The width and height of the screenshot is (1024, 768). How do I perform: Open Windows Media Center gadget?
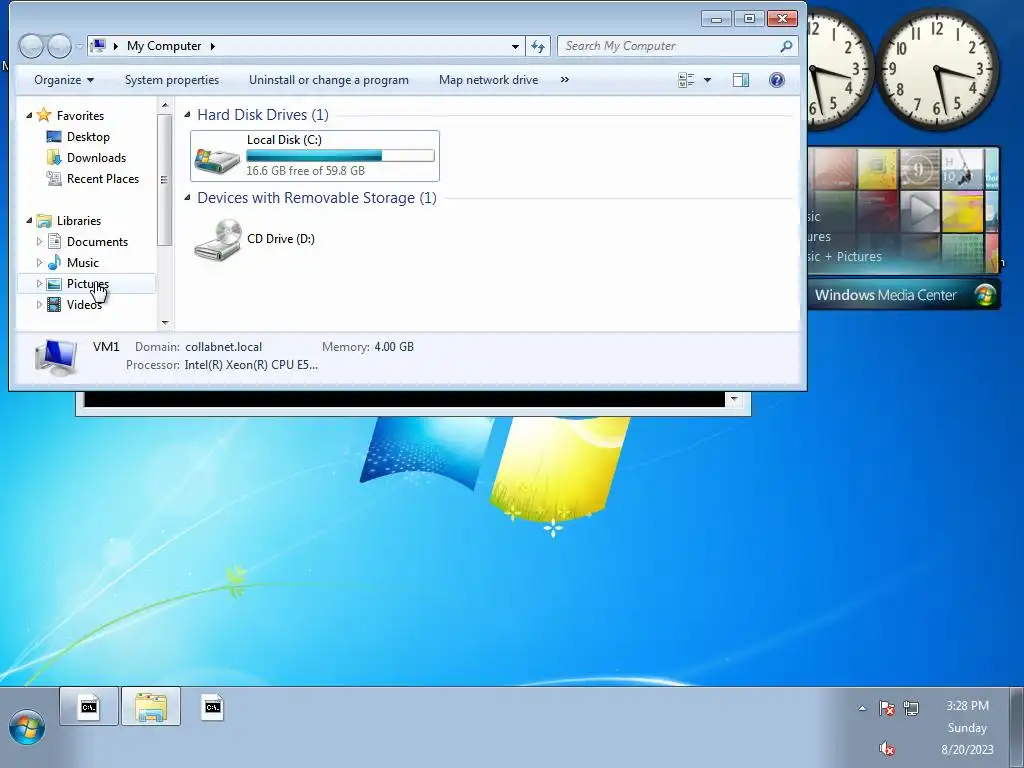coord(903,295)
